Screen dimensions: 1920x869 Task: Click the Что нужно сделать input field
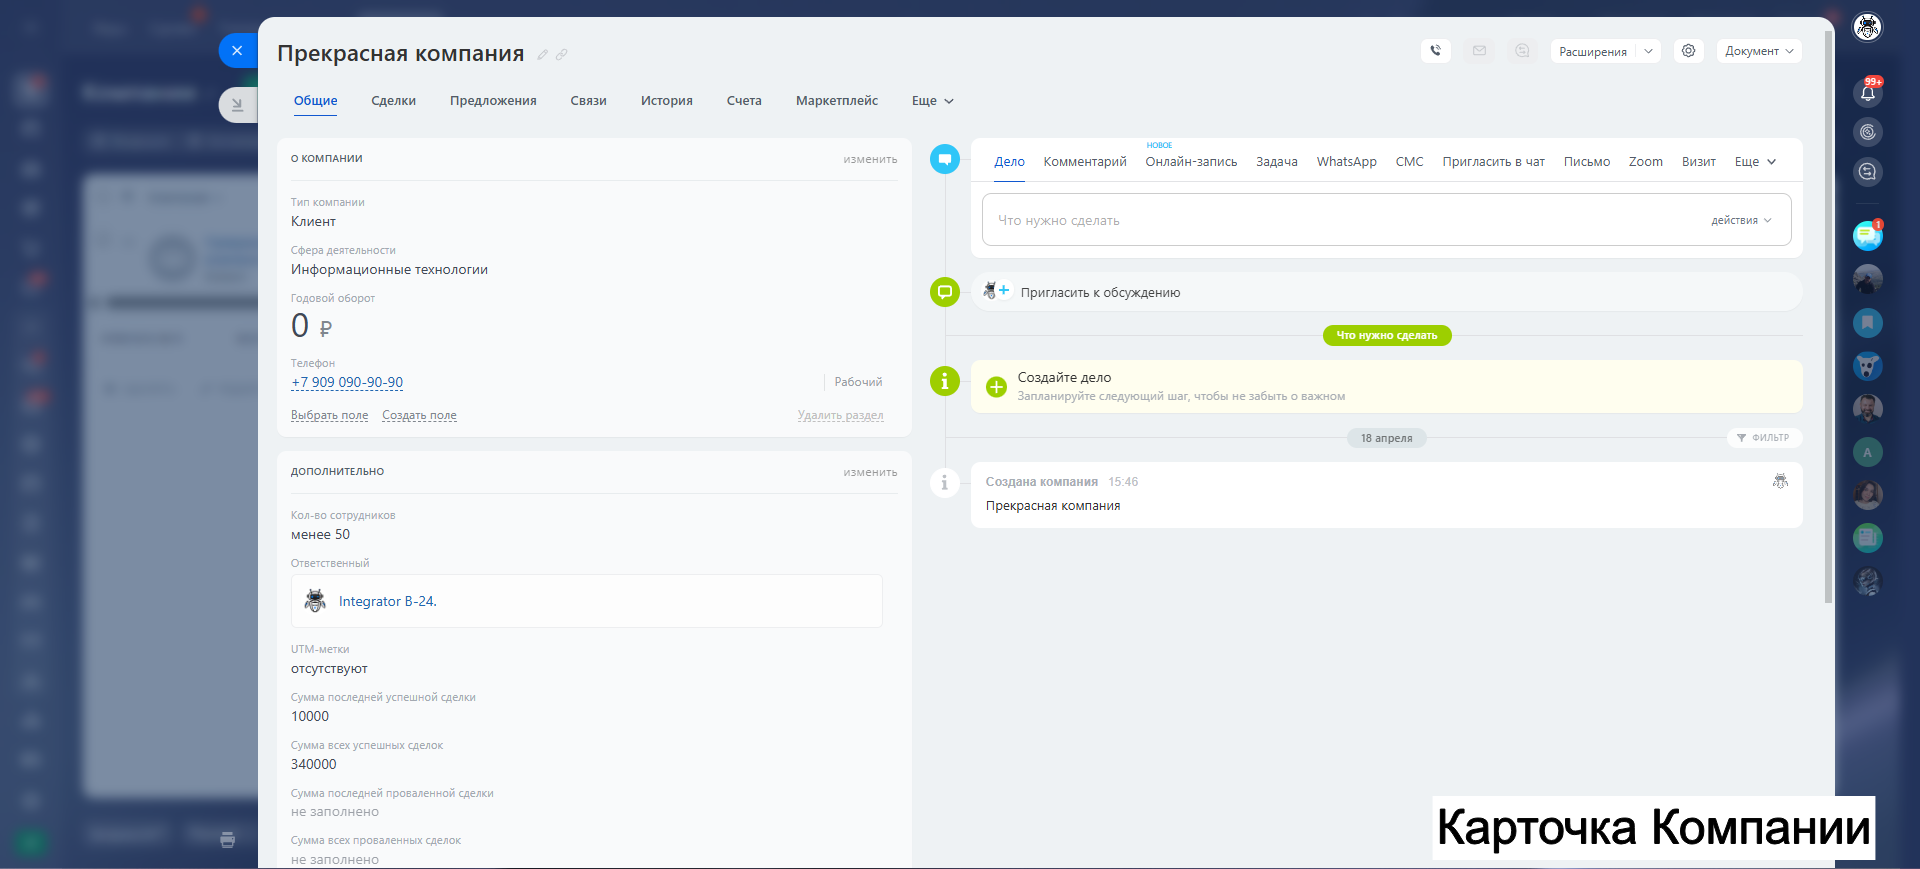(x=1340, y=220)
